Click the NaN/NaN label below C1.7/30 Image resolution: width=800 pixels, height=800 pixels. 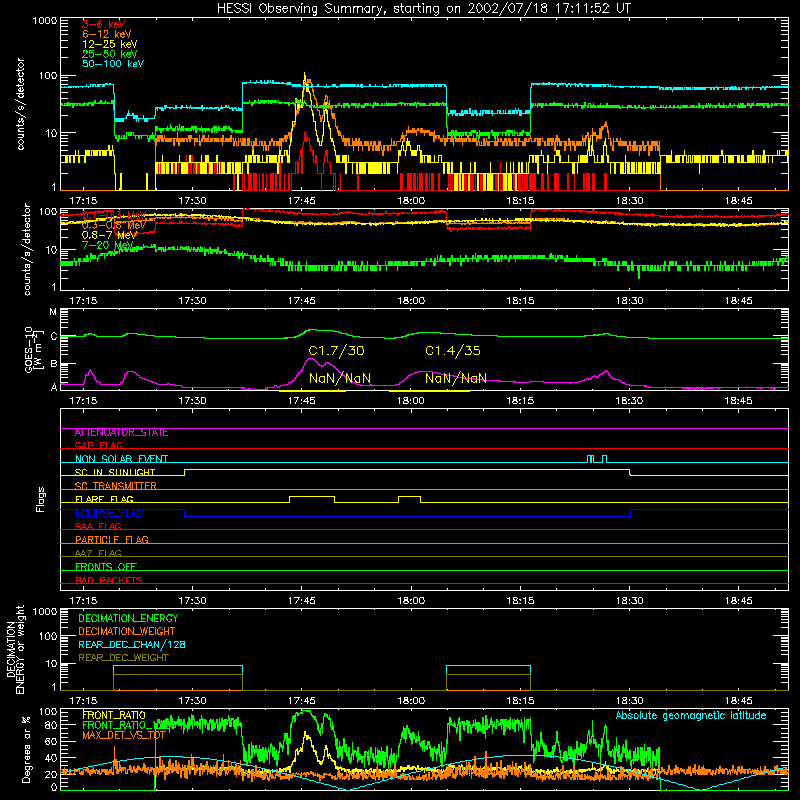point(340,378)
